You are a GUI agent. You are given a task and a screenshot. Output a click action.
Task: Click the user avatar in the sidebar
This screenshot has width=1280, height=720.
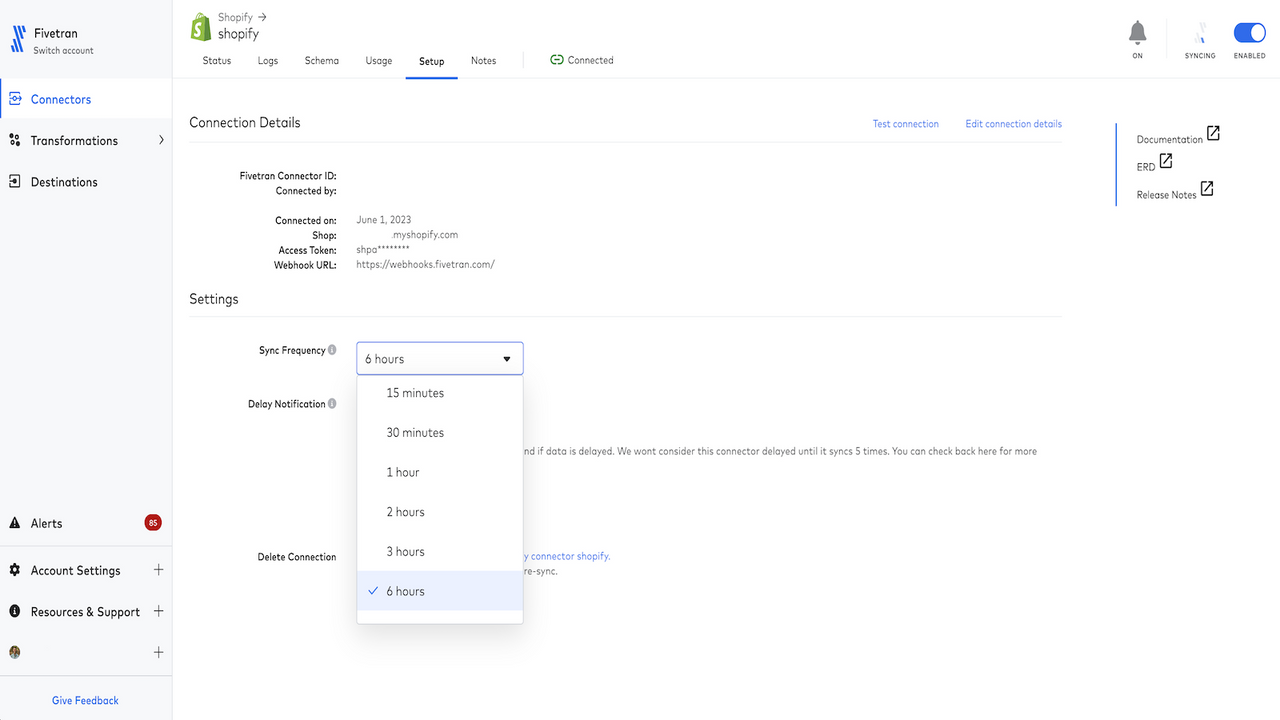pyautogui.click(x=15, y=652)
